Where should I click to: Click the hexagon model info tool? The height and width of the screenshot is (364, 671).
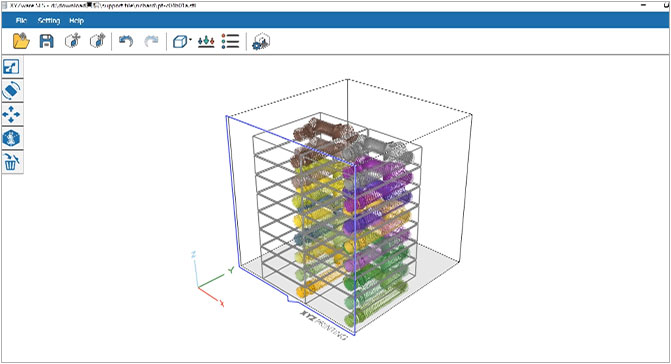tap(11, 138)
